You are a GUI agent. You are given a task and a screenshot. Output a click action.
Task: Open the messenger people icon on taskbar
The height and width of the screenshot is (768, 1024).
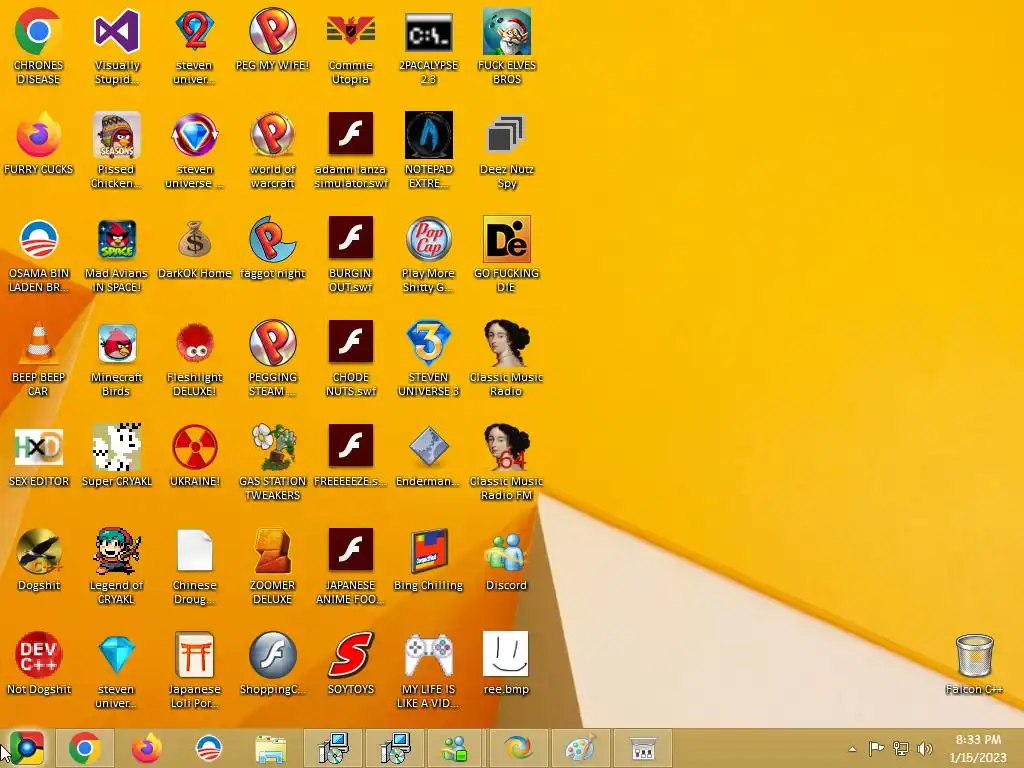pos(455,748)
